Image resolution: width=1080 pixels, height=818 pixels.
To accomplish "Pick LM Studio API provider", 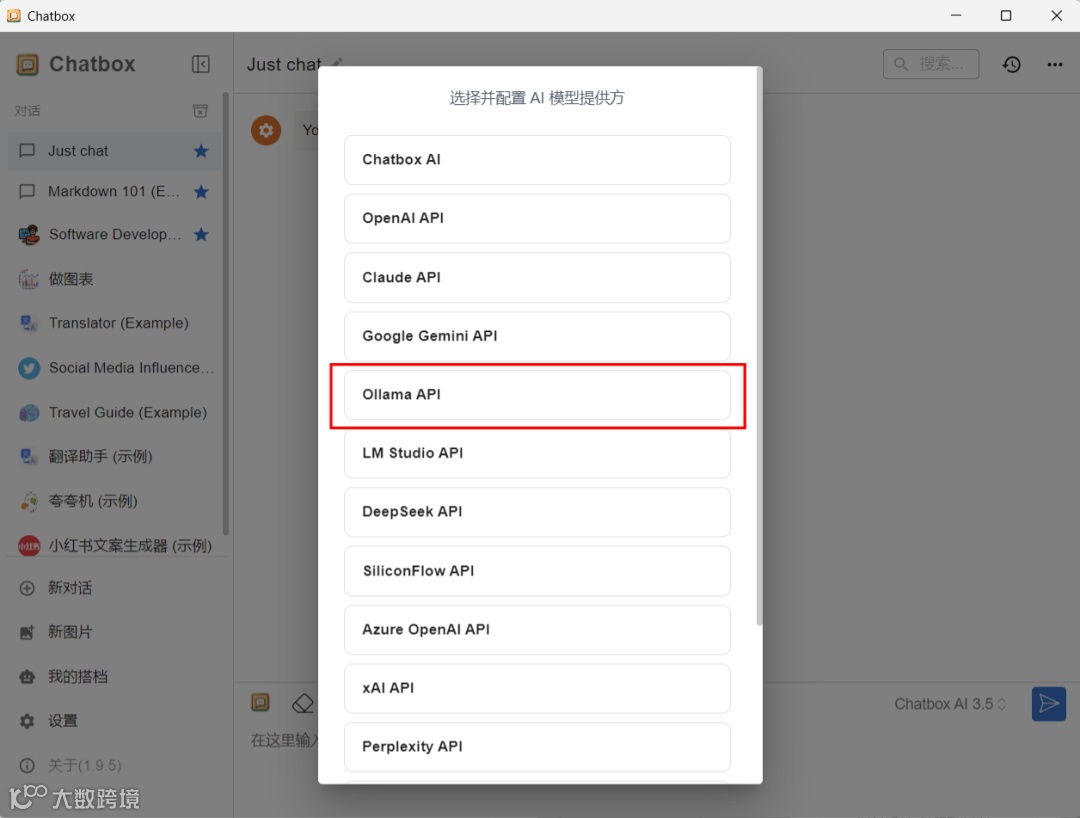I will (x=537, y=453).
